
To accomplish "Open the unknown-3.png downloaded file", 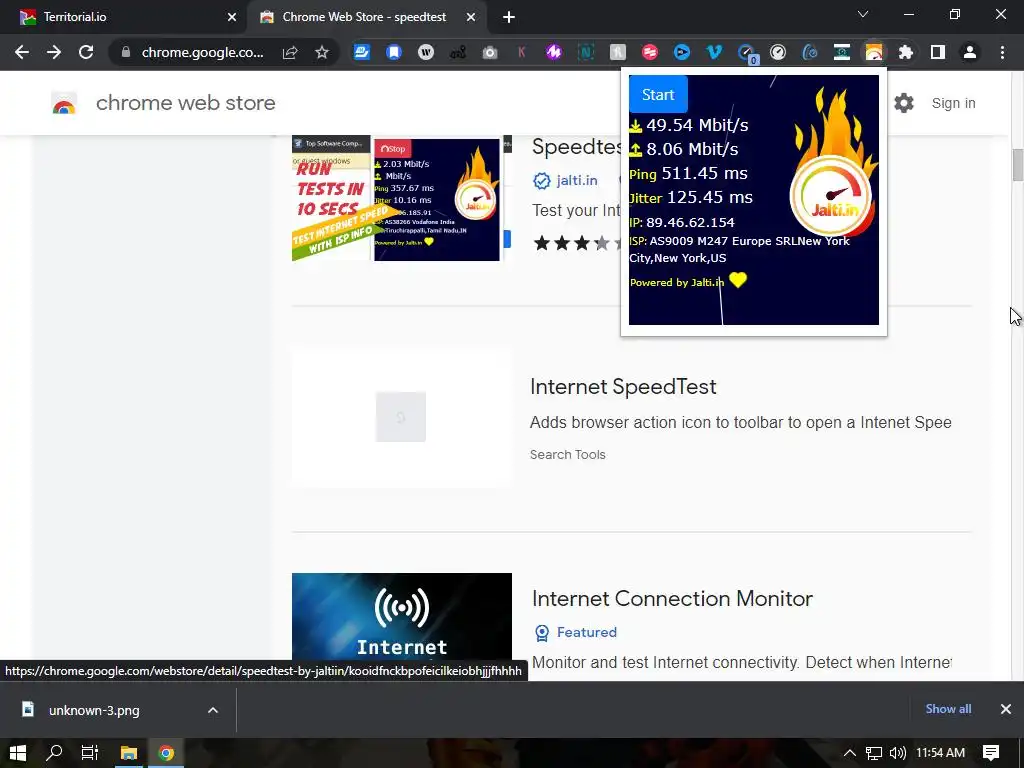I will pos(94,710).
